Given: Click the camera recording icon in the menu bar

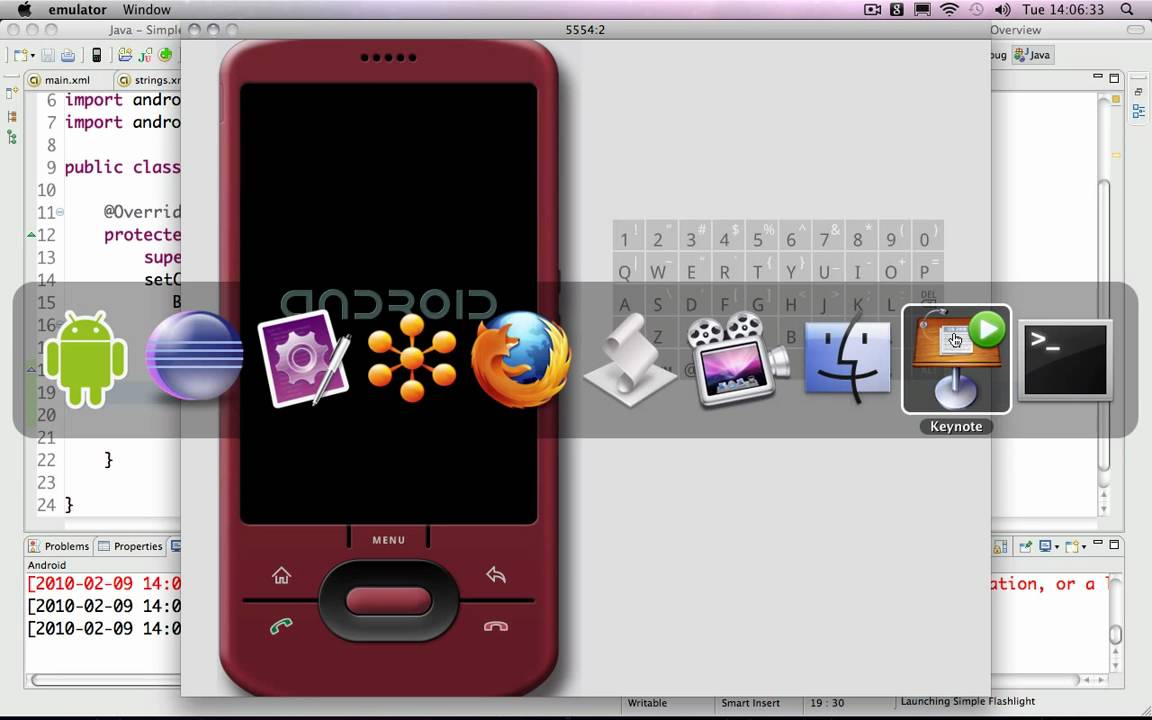Looking at the screenshot, I should tap(872, 10).
